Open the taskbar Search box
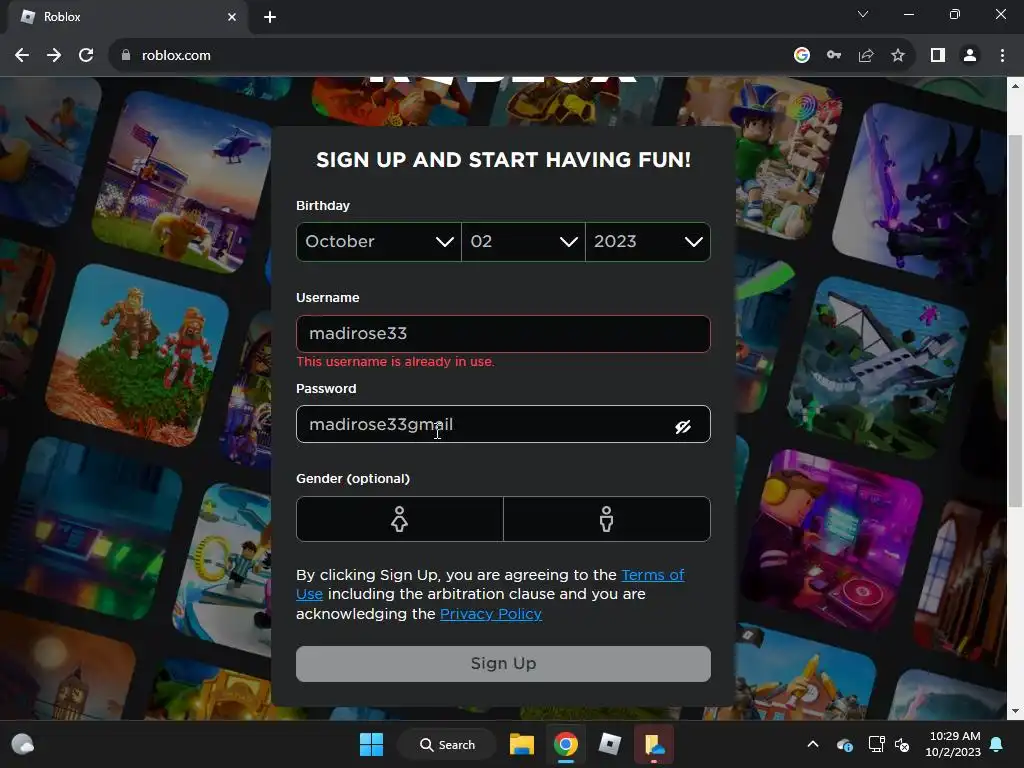The height and width of the screenshot is (768, 1024). 447,744
